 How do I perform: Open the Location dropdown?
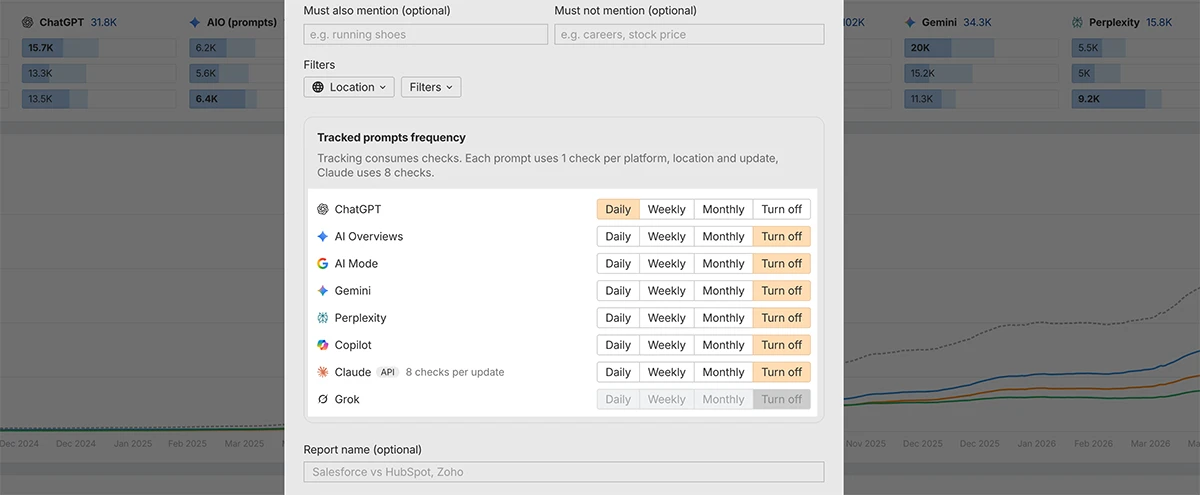coord(349,87)
